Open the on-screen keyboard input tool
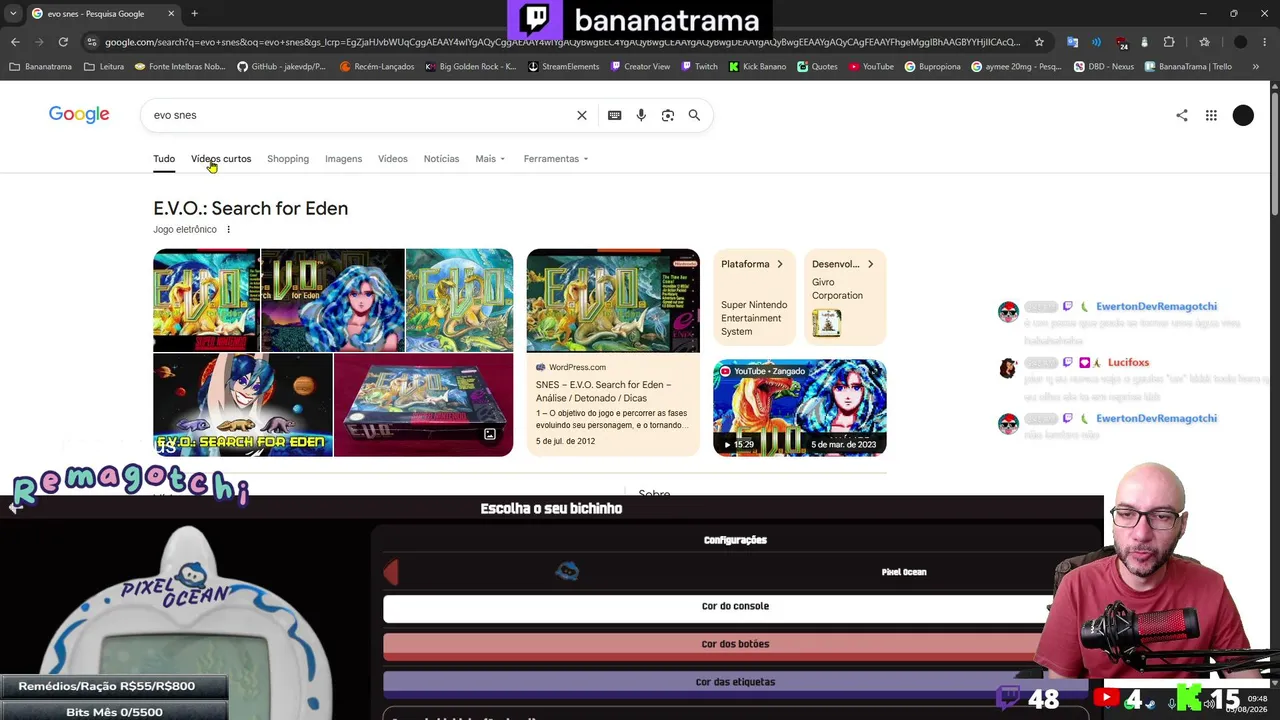This screenshot has height=720, width=1280. (615, 115)
